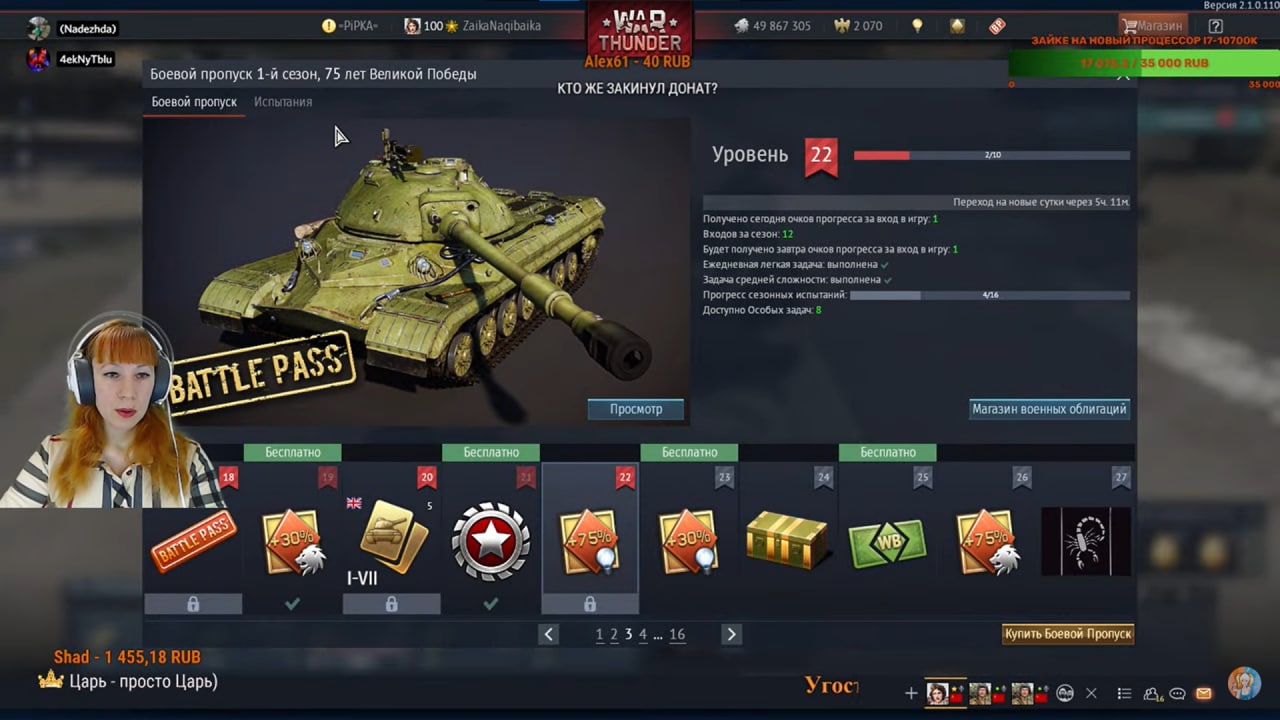Click the level progress bar 2/10
Image resolution: width=1280 pixels, height=720 pixels.
[x=992, y=155]
